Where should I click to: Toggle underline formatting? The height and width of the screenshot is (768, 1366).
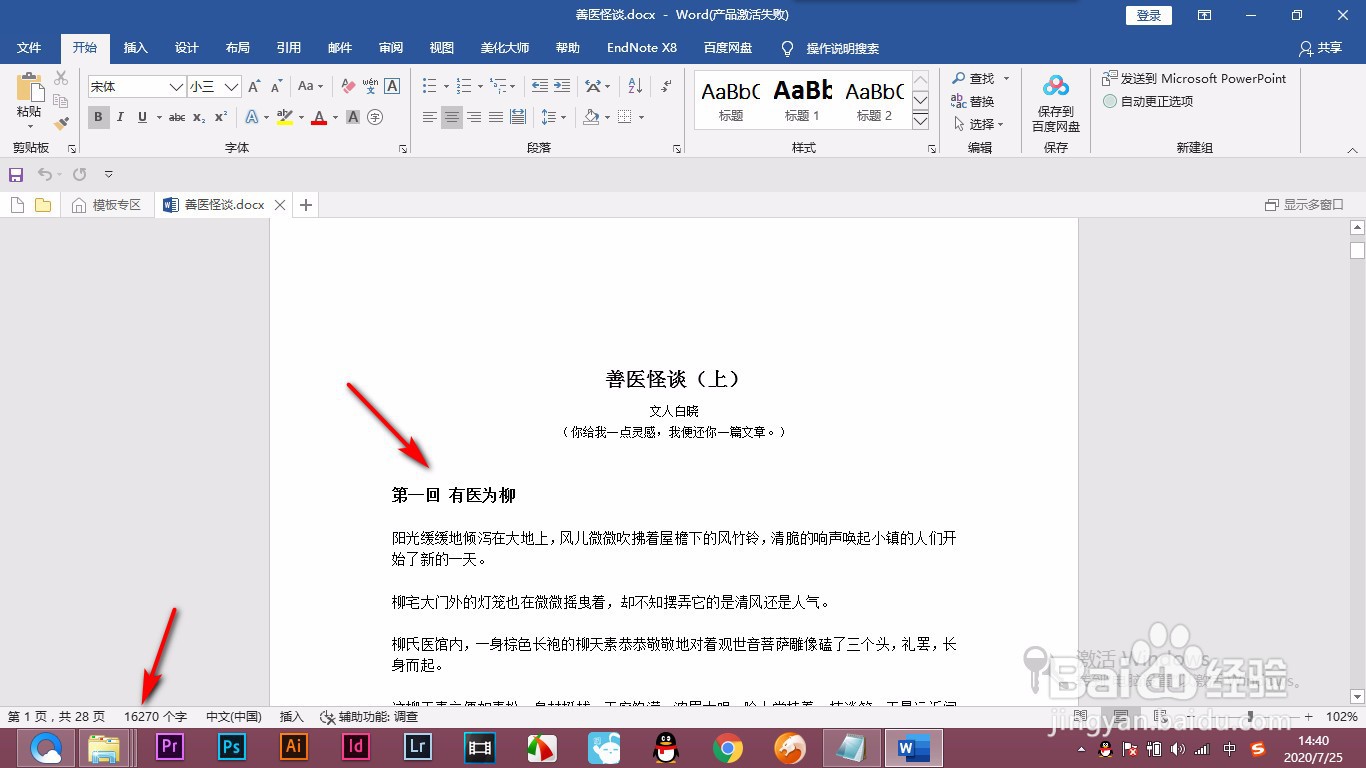pyautogui.click(x=141, y=117)
